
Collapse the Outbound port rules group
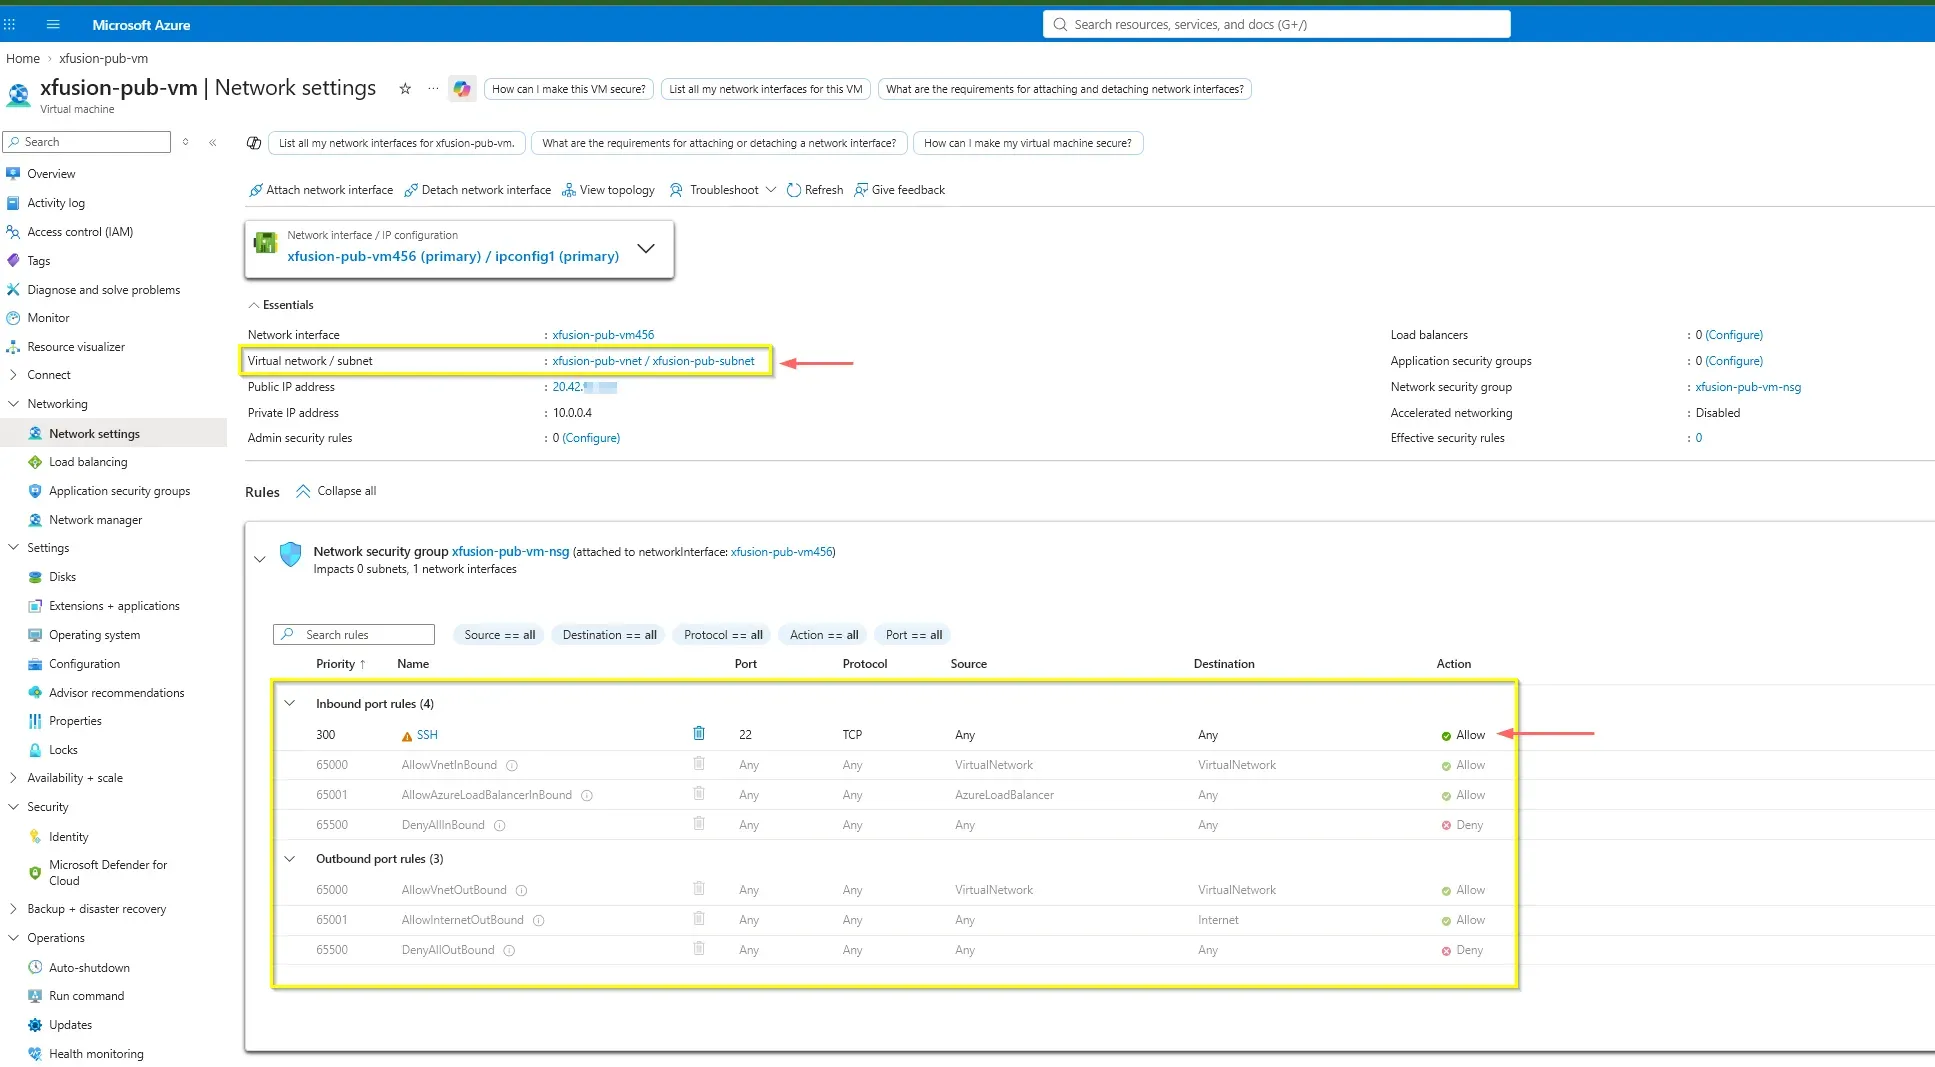click(x=290, y=859)
